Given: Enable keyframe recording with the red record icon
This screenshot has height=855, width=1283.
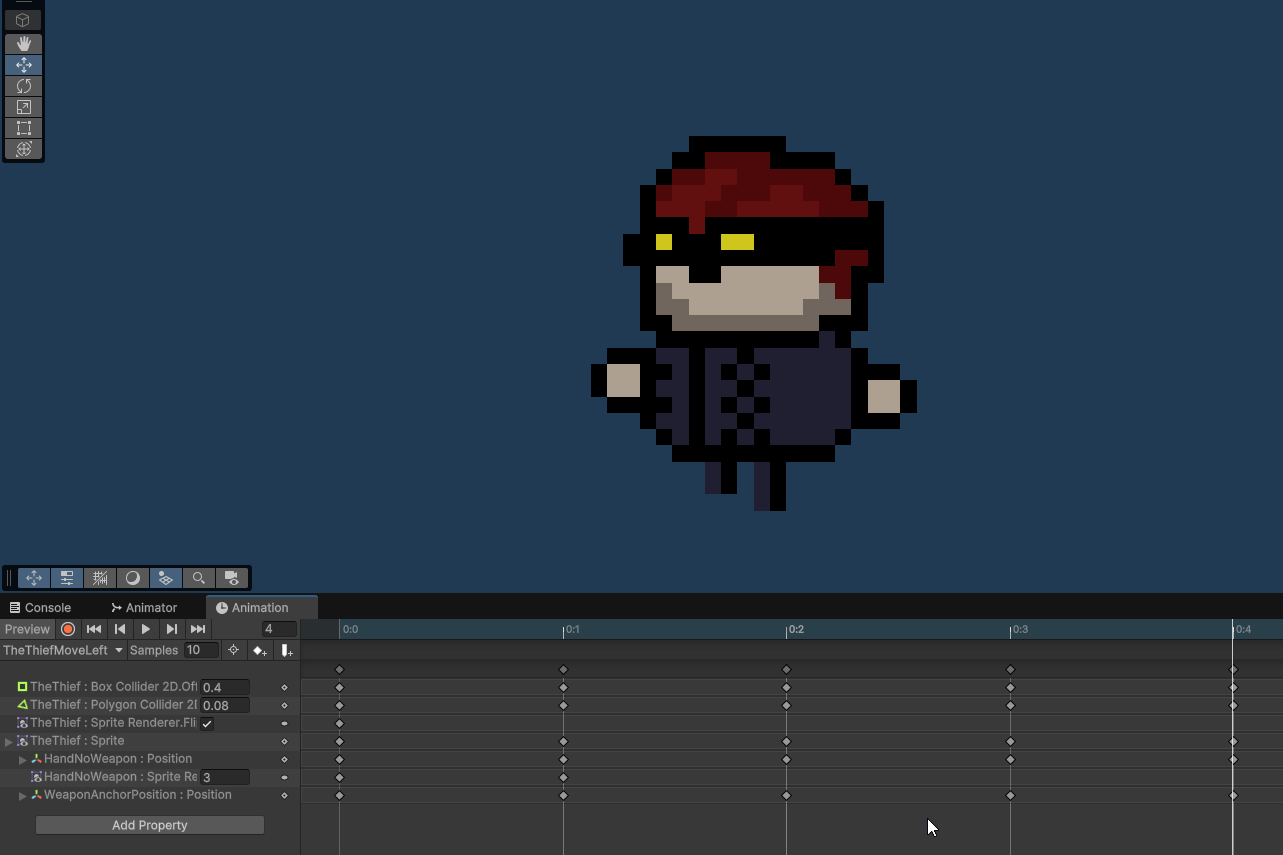Looking at the screenshot, I should coord(67,629).
